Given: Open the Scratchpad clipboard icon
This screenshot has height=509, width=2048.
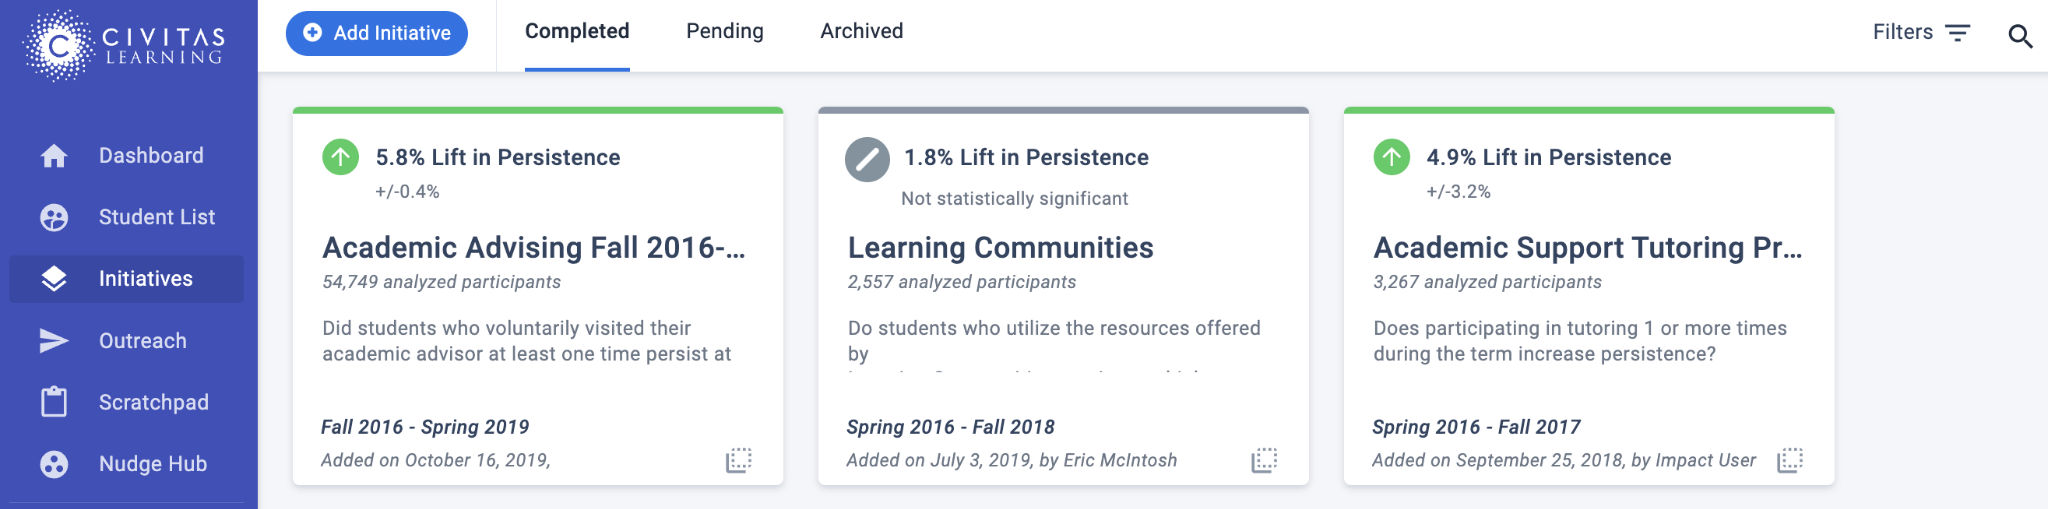Looking at the screenshot, I should [54, 402].
